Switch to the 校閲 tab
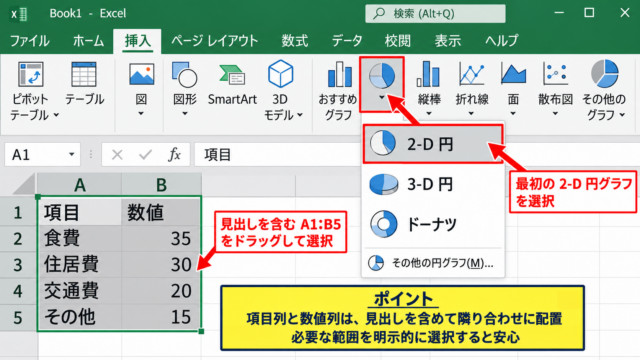The width and height of the screenshot is (640, 360). point(398,41)
